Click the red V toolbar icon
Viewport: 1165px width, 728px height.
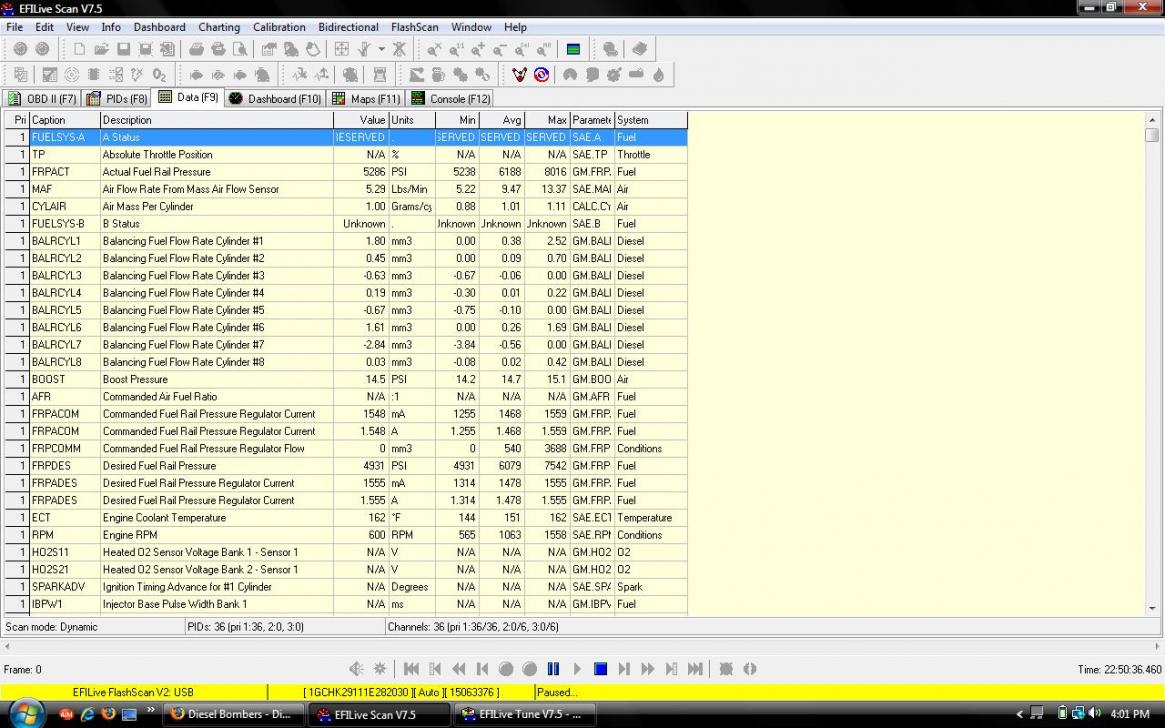click(519, 75)
